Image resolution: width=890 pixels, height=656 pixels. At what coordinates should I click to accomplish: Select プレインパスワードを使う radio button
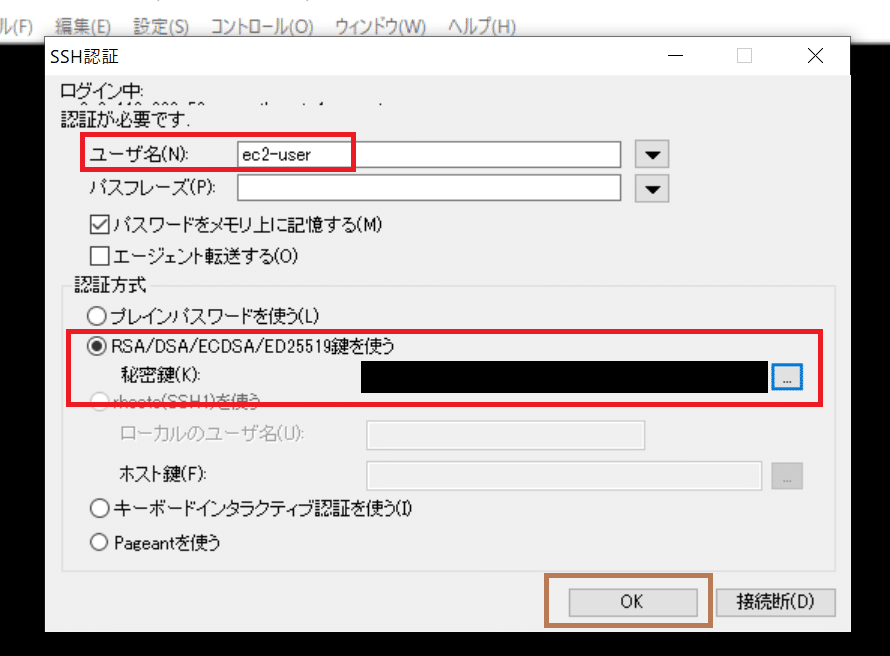pos(97,316)
